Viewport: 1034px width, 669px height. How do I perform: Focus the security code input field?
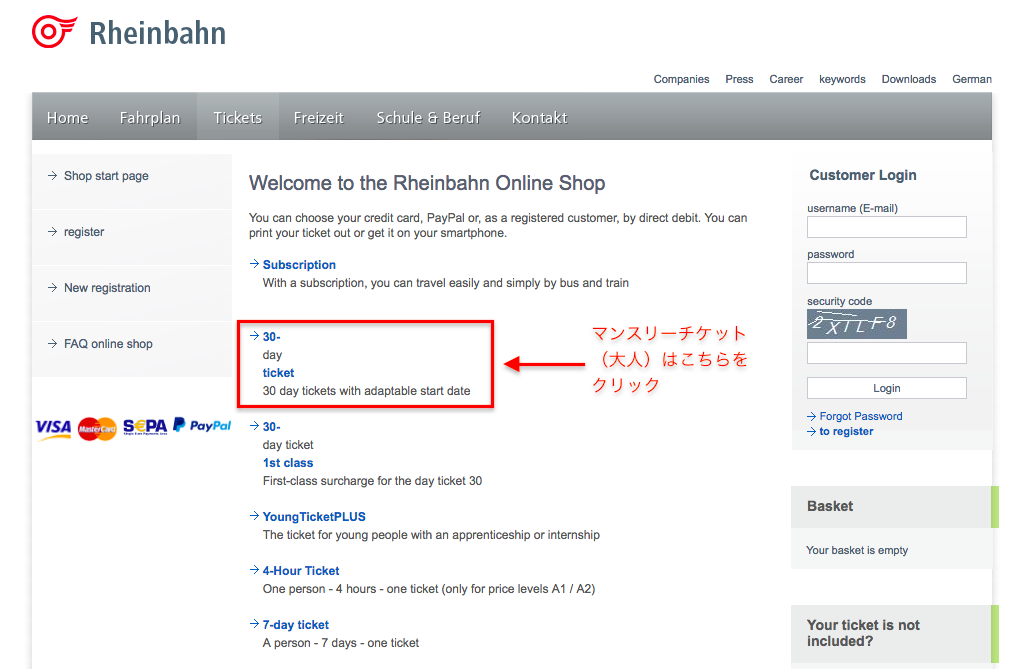pos(886,353)
